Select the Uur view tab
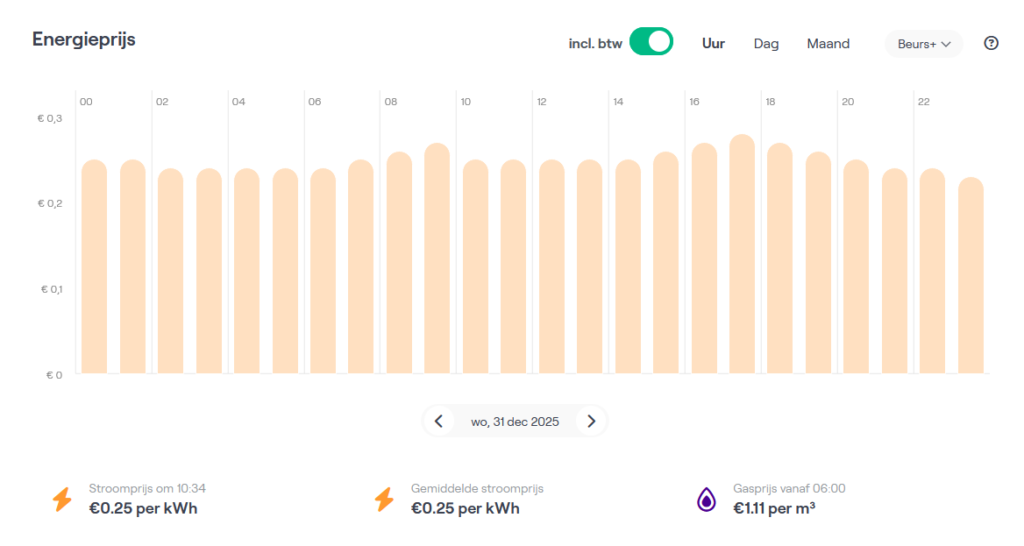Image resolution: width=1024 pixels, height=546 pixels. [713, 44]
